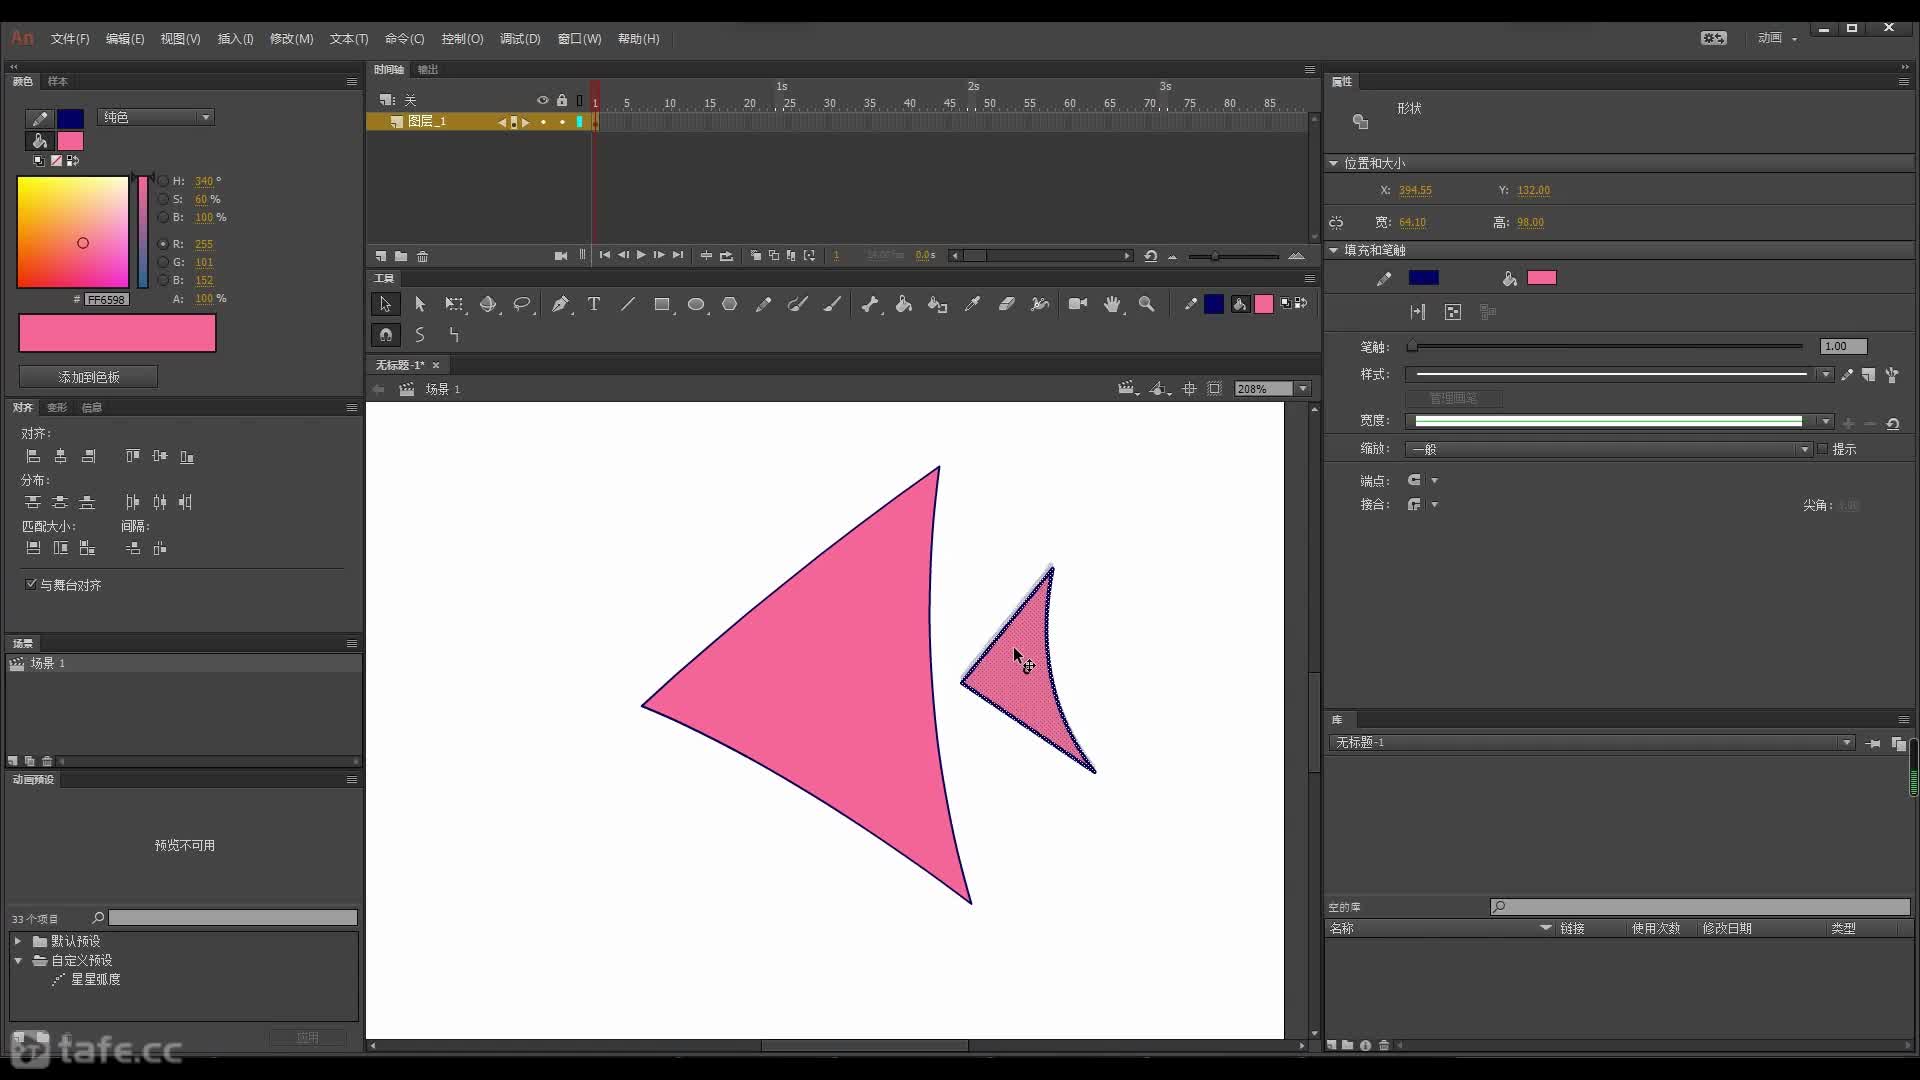Viewport: 1920px width, 1080px height.
Task: Expand the default presets folder
Action: coord(18,941)
